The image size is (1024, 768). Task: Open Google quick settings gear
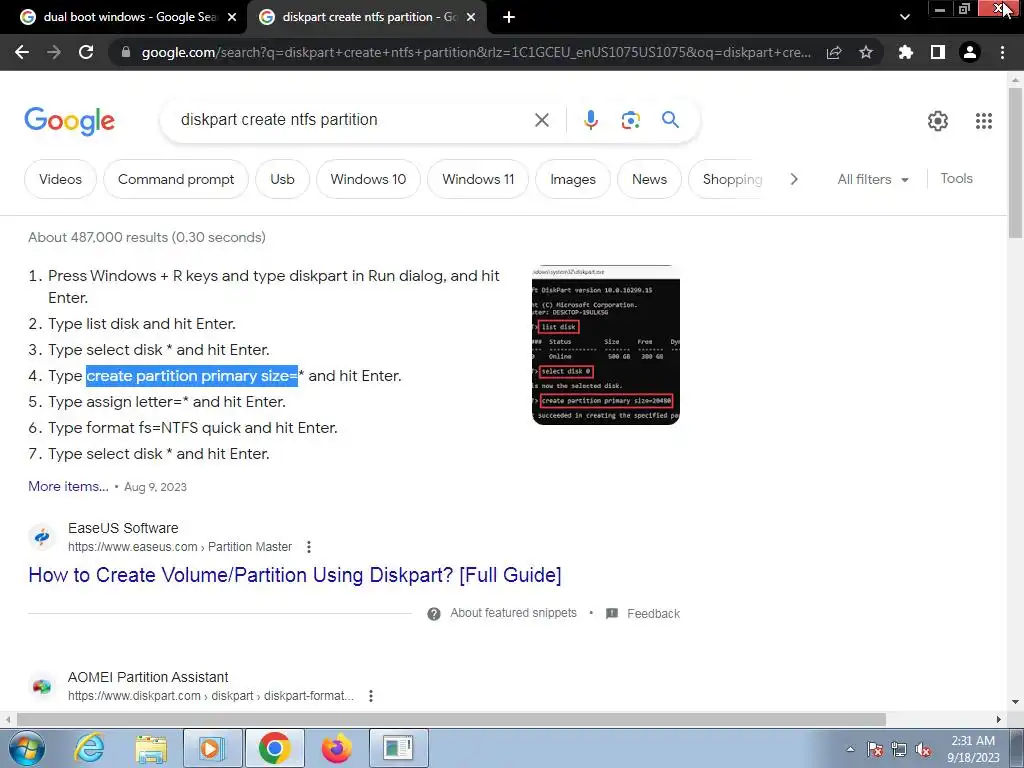click(938, 121)
